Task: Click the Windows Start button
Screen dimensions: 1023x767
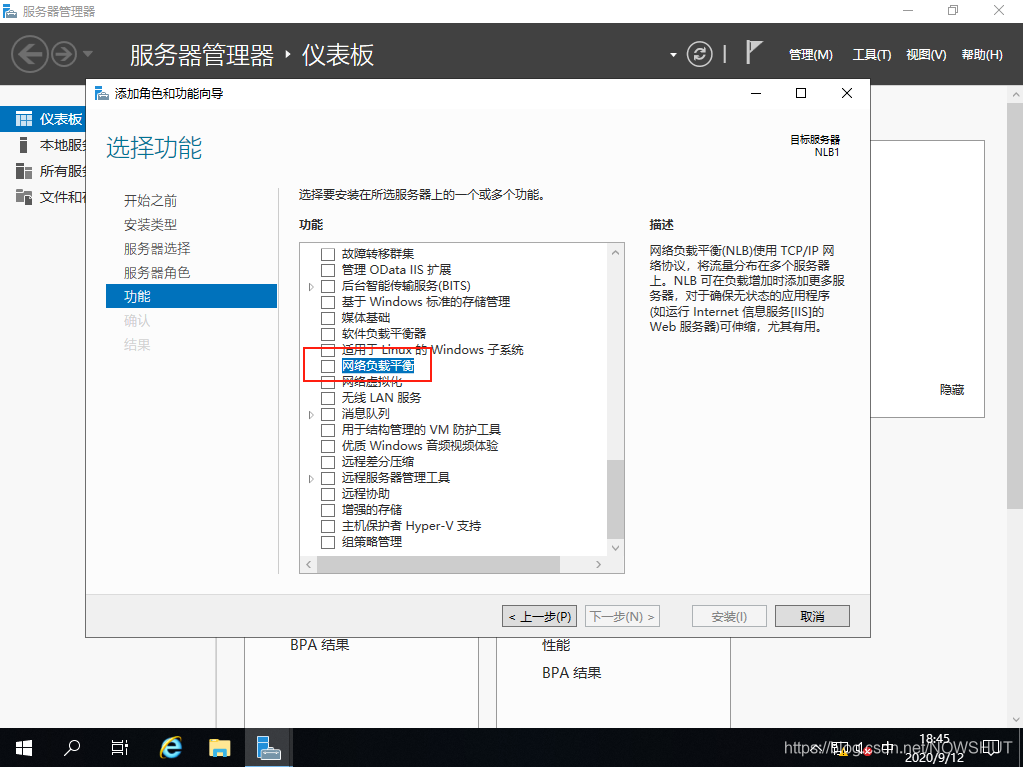Action: (x=23, y=747)
